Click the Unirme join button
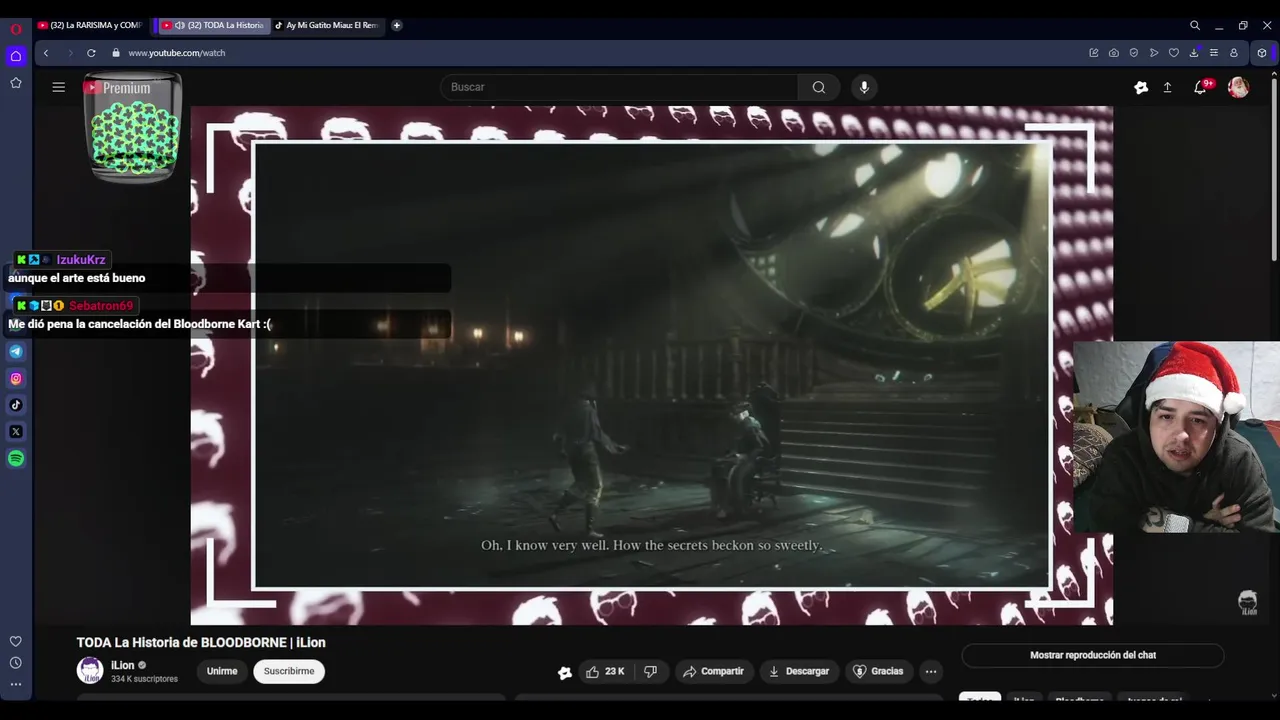 (x=222, y=671)
